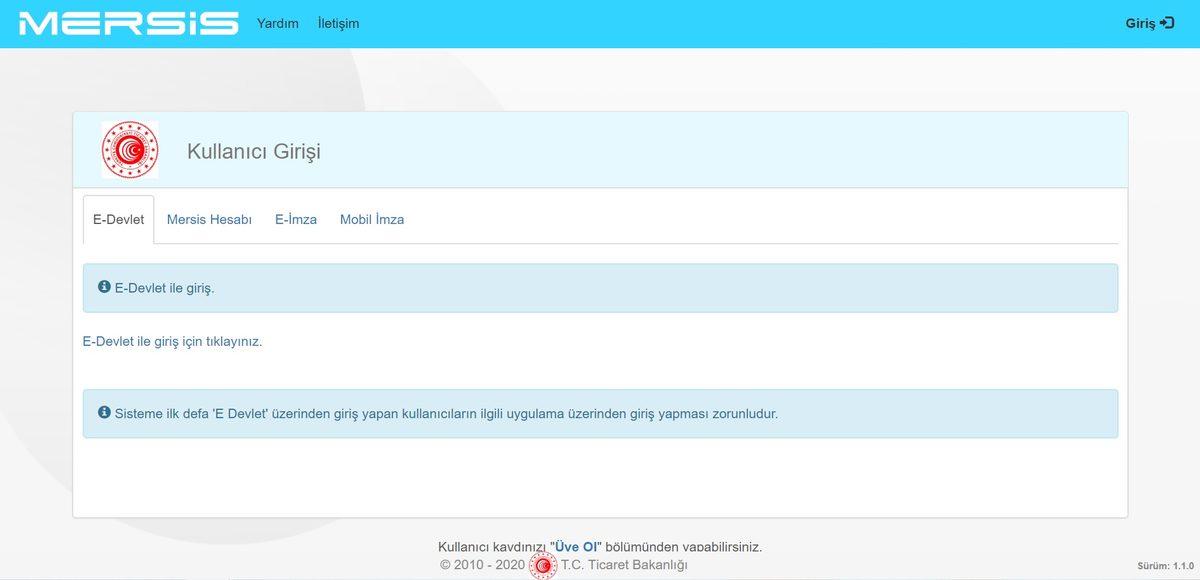Screen dimensions: 1200x580
Task: Click the 'Kullanıcı Girişi' heading
Action: click(x=254, y=152)
